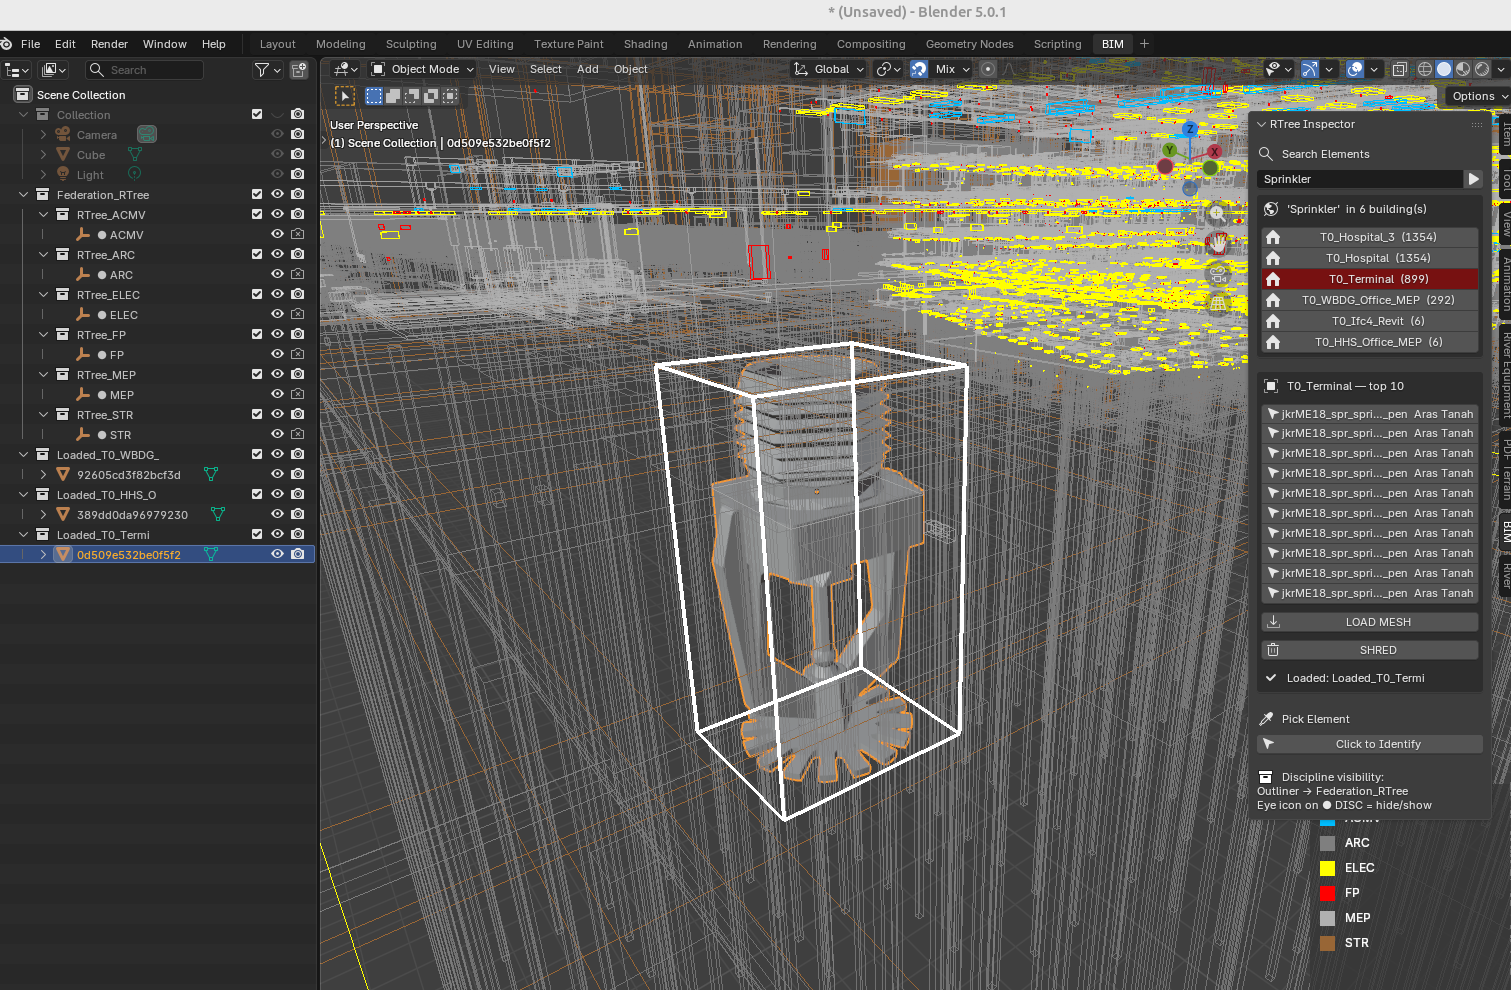The height and width of the screenshot is (990, 1511).
Task: Click the Blender logo icon in the menu bar
Action: coord(6,44)
